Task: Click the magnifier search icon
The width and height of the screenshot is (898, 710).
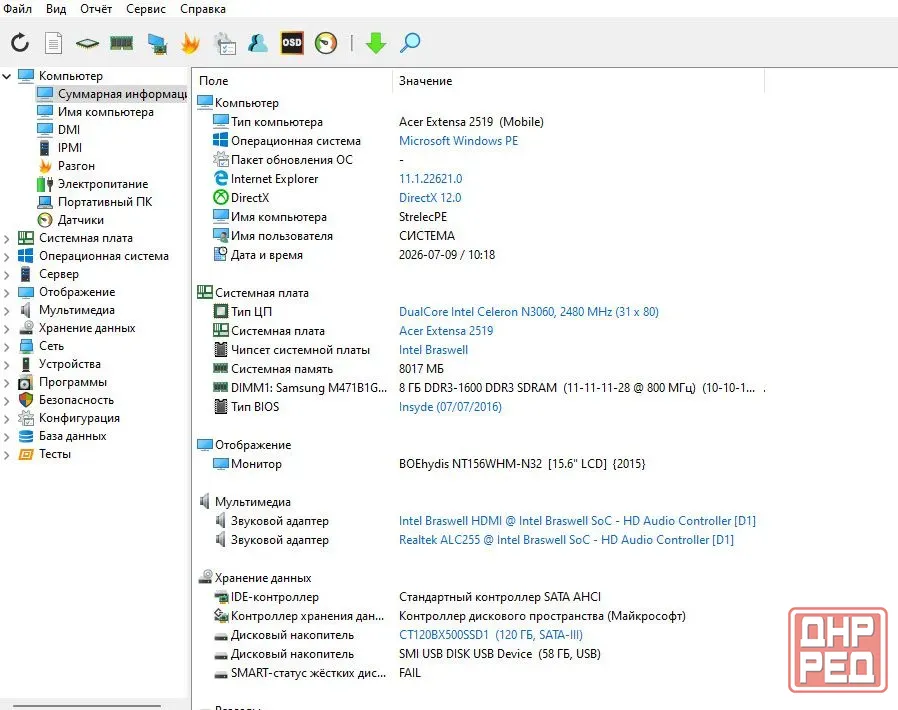Action: (x=410, y=43)
